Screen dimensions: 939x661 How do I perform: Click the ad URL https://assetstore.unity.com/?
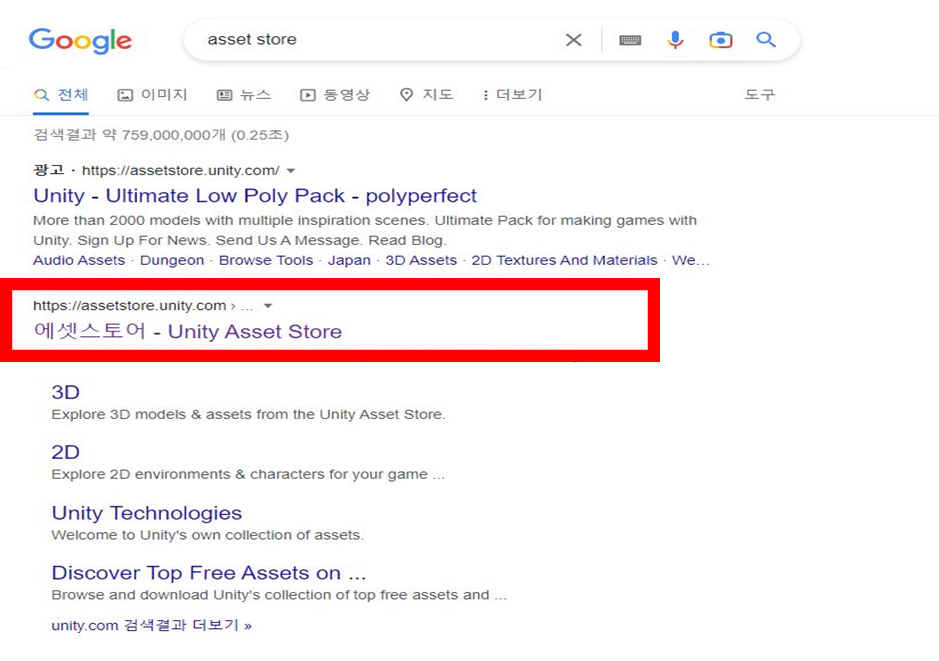pos(180,171)
